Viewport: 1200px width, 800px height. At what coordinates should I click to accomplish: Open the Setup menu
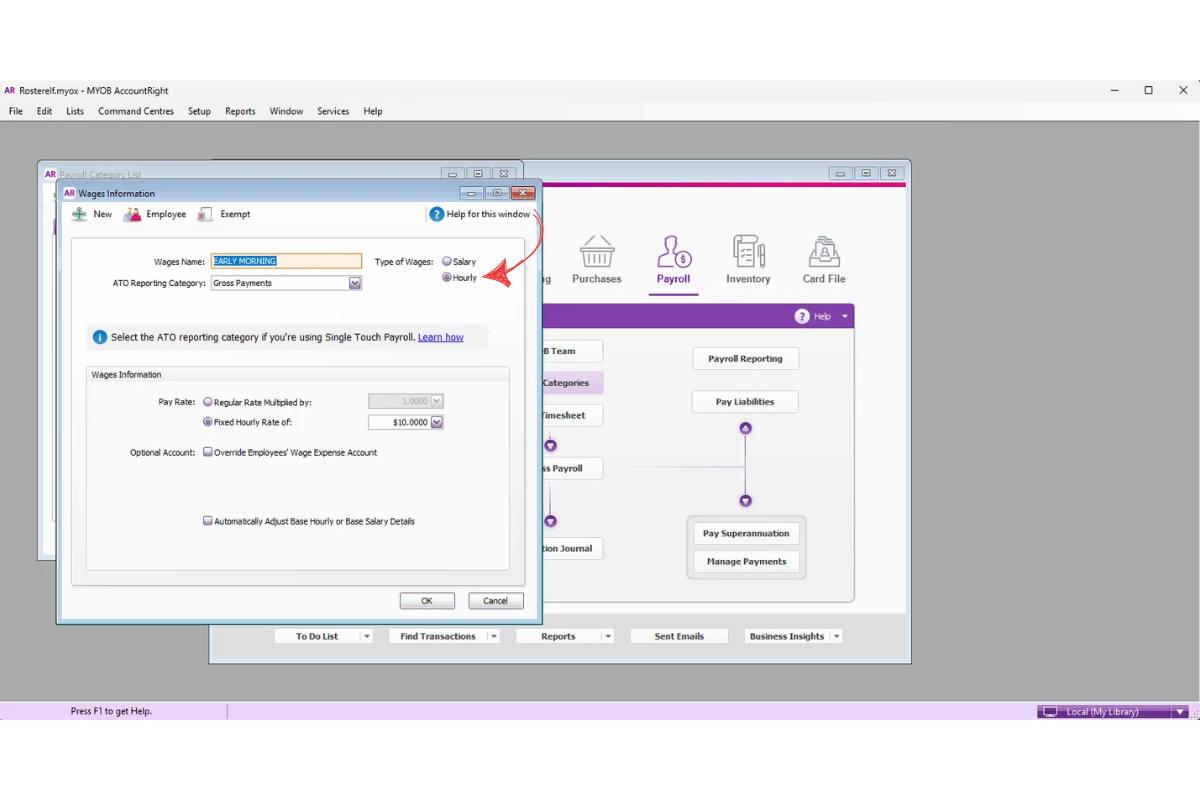click(x=199, y=111)
